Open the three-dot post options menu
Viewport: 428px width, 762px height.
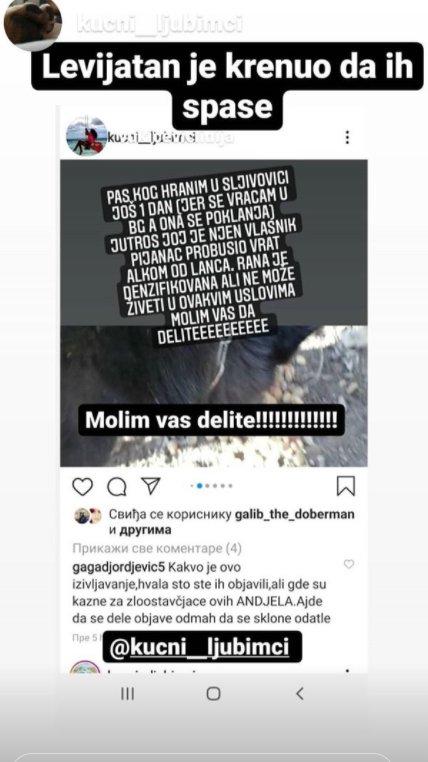coord(347,137)
